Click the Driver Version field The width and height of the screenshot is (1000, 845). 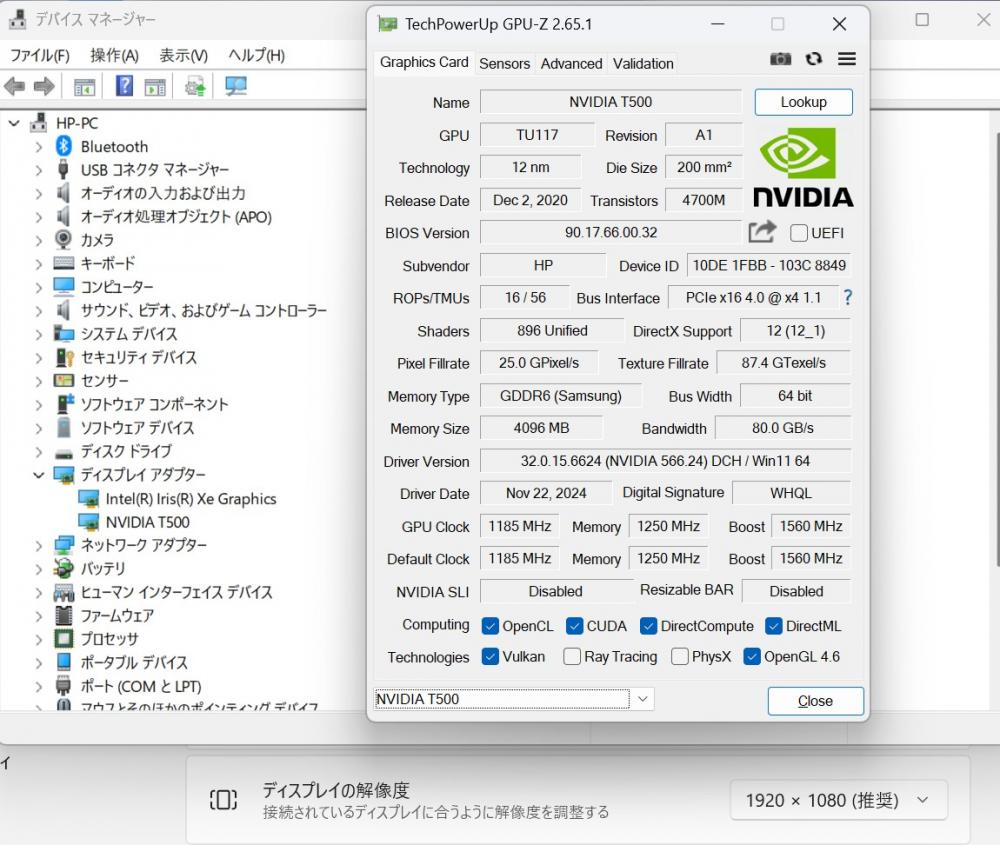(x=665, y=460)
